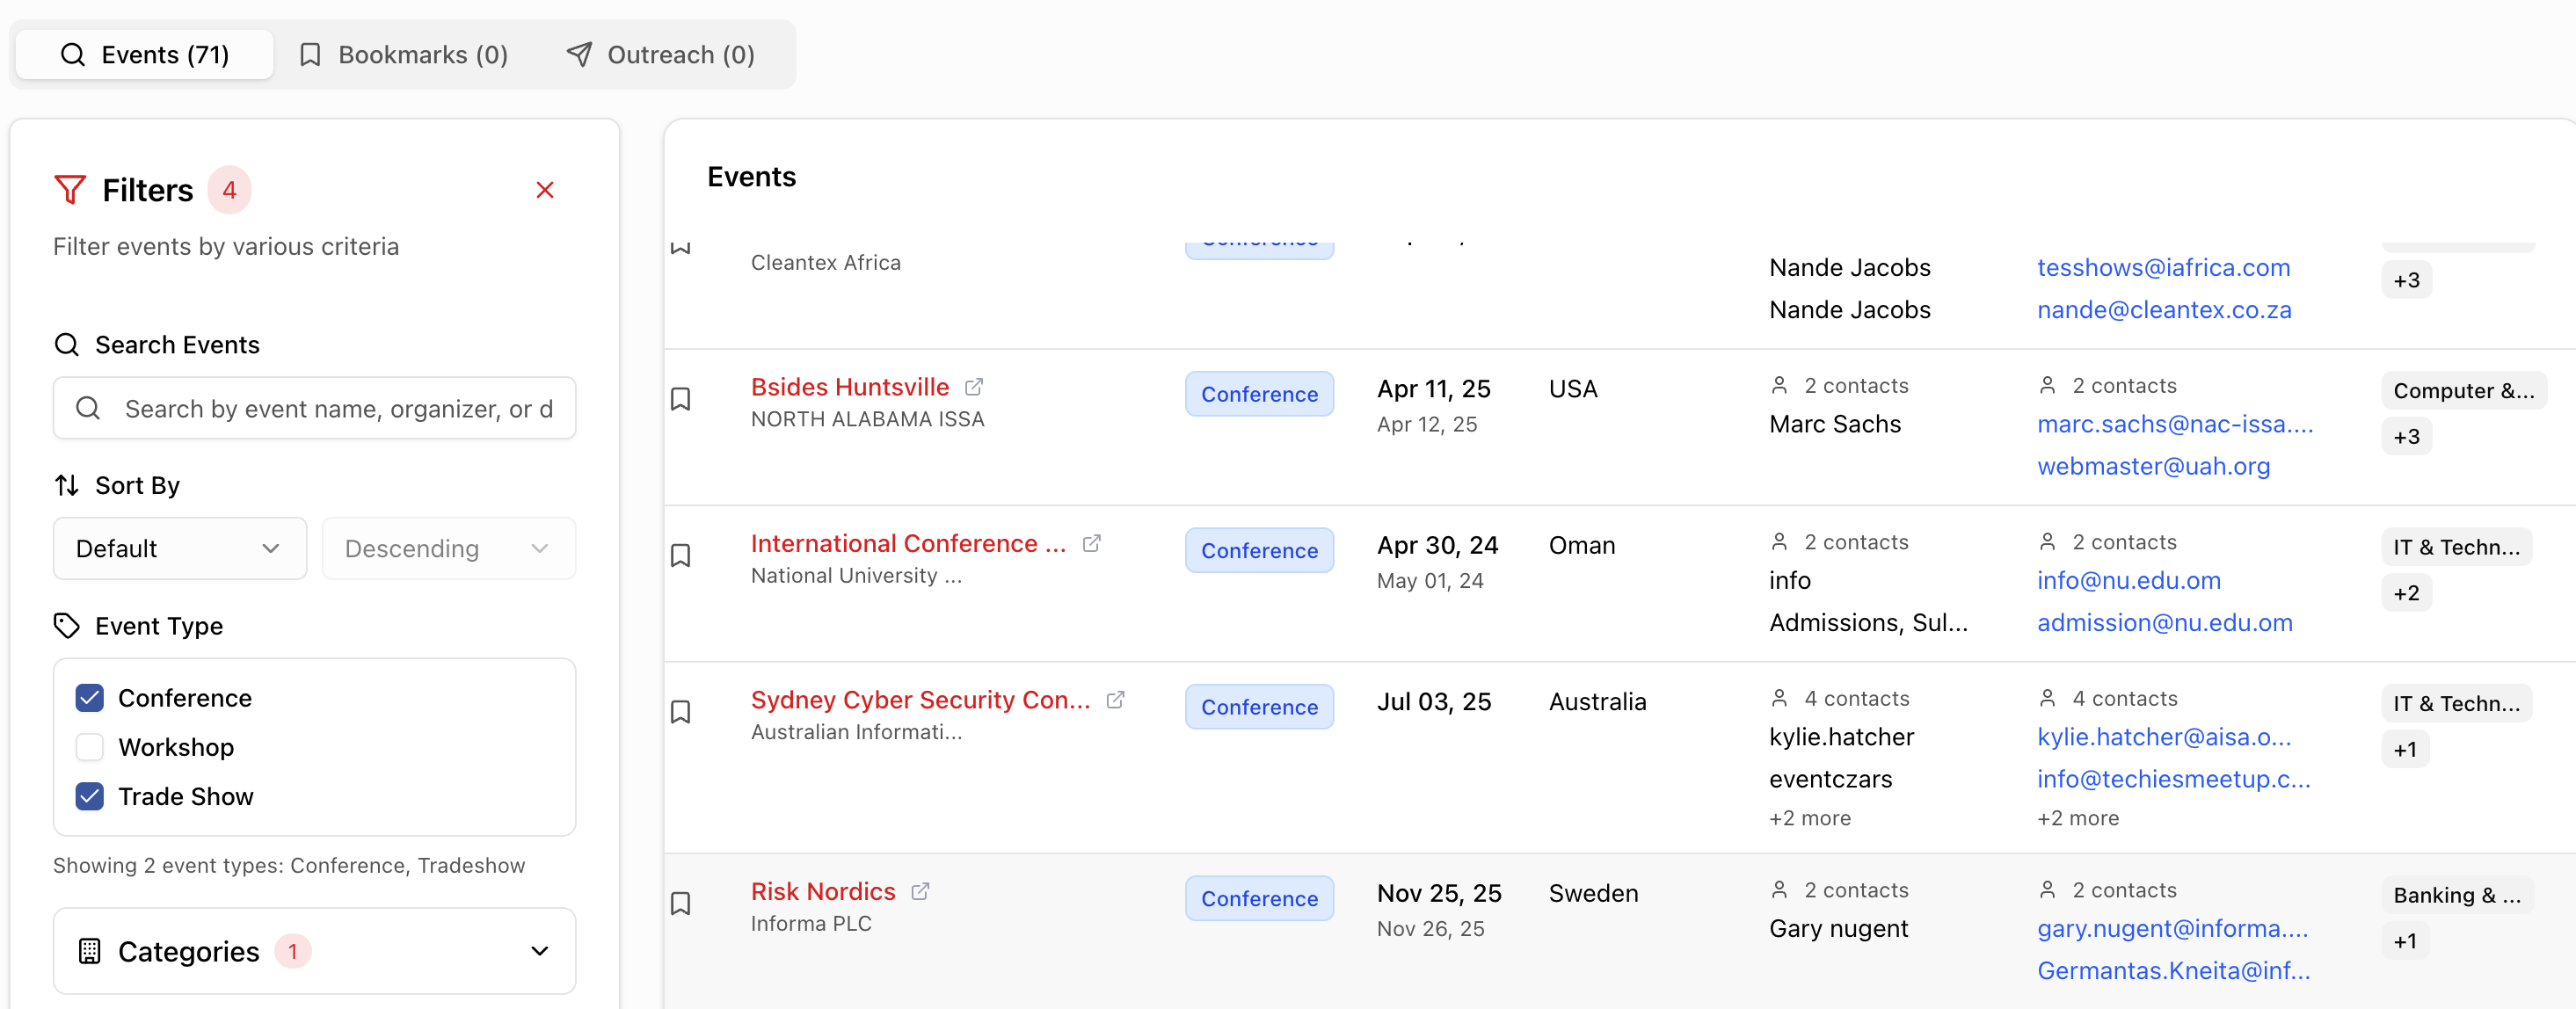Expand the Categories filter section

tap(314, 951)
